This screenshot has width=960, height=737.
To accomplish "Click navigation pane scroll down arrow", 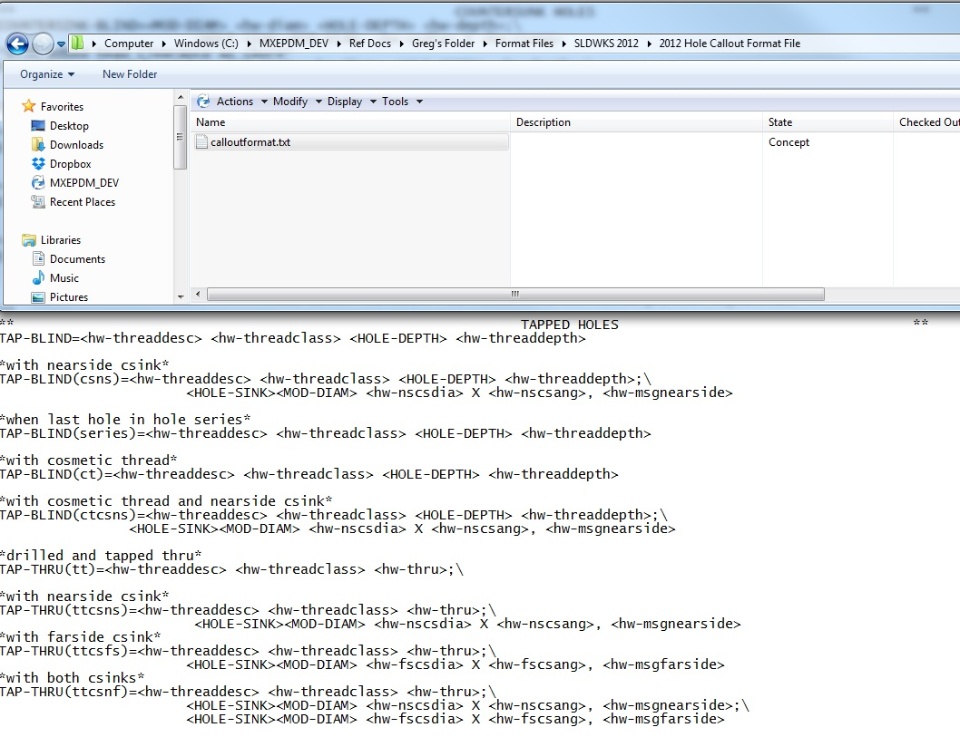I will pyautogui.click(x=180, y=297).
